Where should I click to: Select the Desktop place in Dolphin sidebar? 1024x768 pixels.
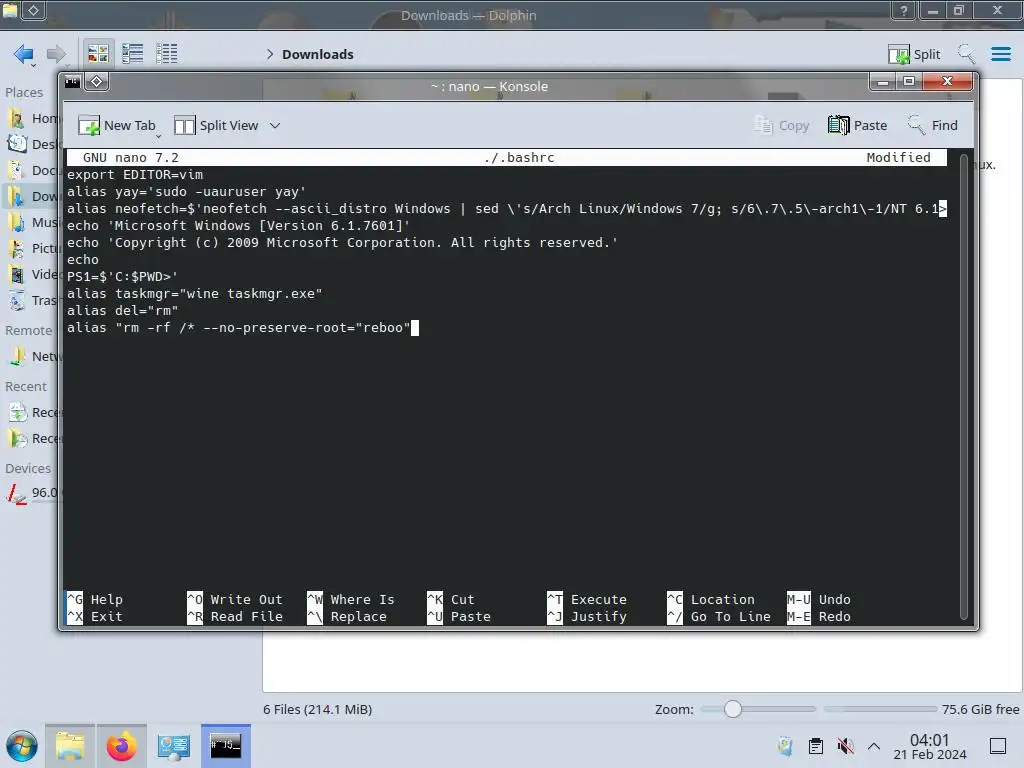tap(33, 144)
